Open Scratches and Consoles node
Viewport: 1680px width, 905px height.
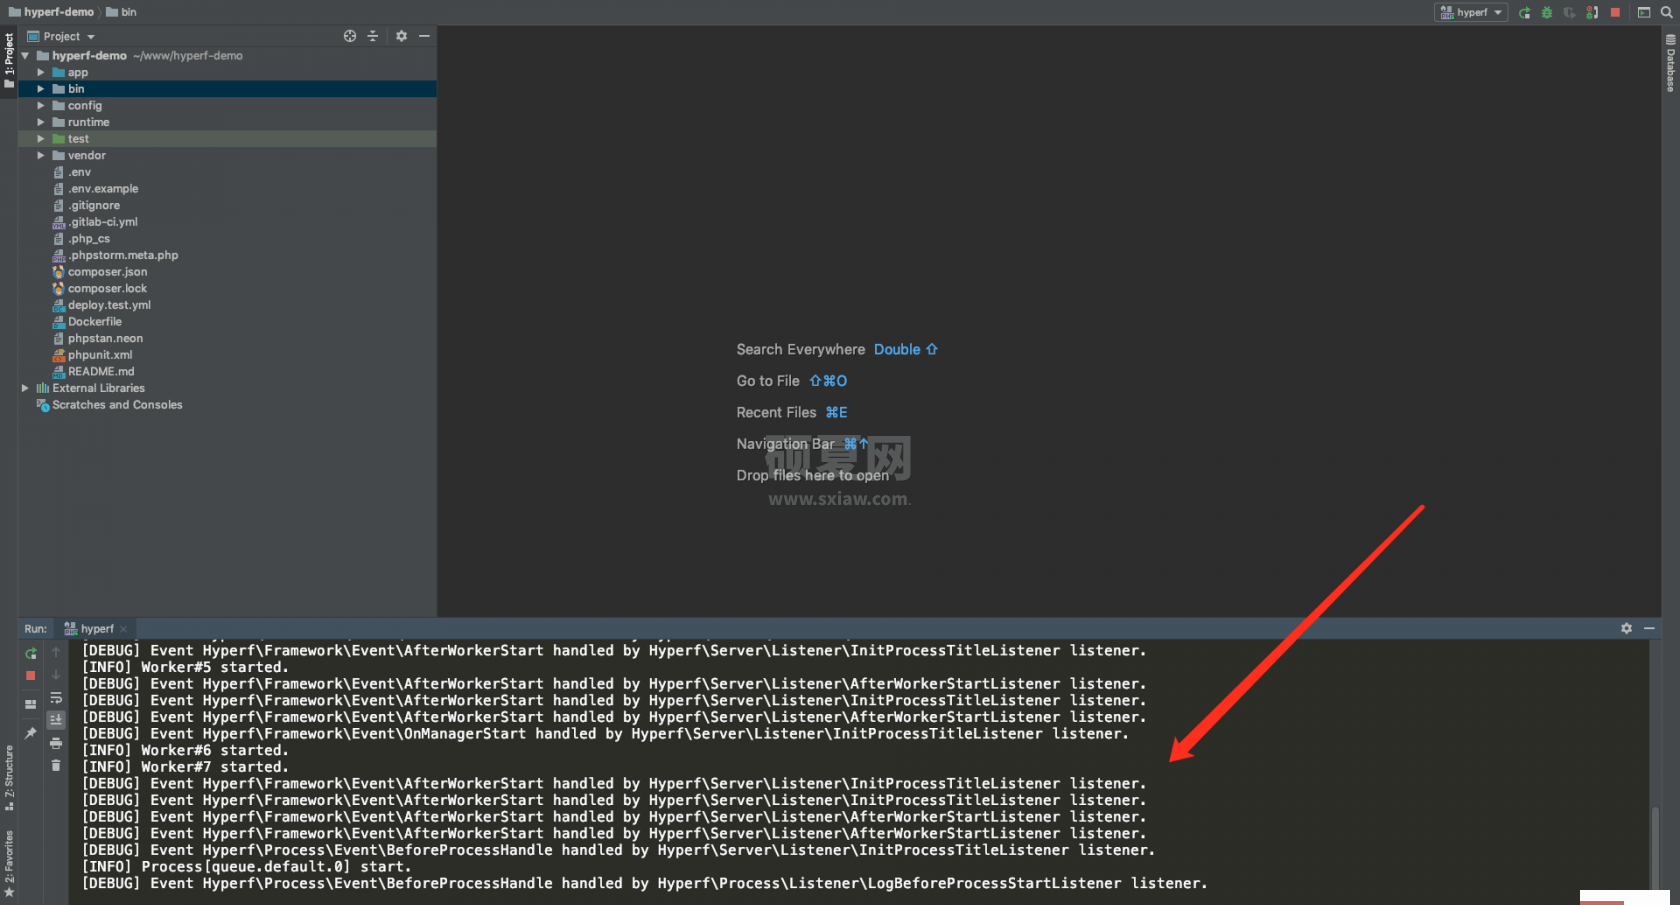(x=110, y=405)
